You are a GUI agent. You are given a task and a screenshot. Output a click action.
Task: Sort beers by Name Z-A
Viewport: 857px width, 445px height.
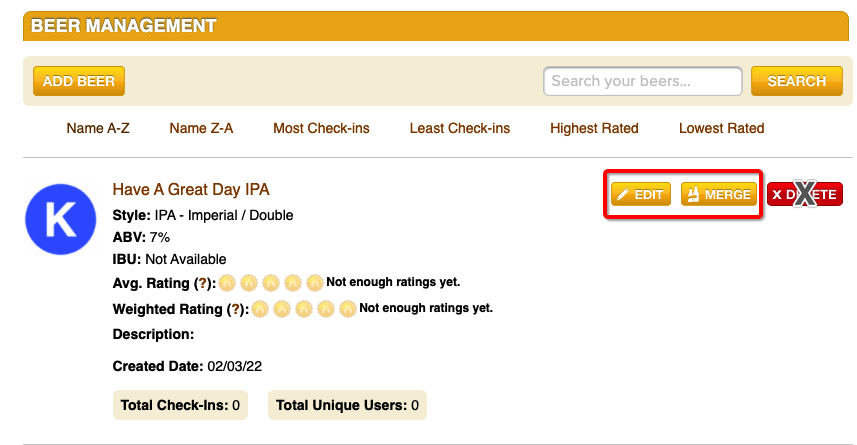[x=201, y=128]
